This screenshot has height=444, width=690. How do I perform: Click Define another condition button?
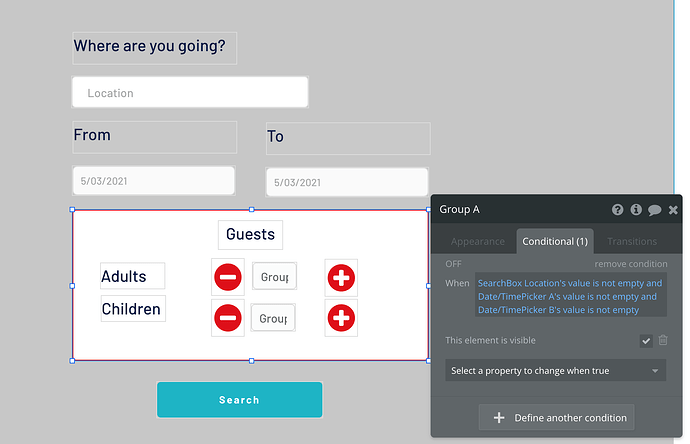click(557, 417)
